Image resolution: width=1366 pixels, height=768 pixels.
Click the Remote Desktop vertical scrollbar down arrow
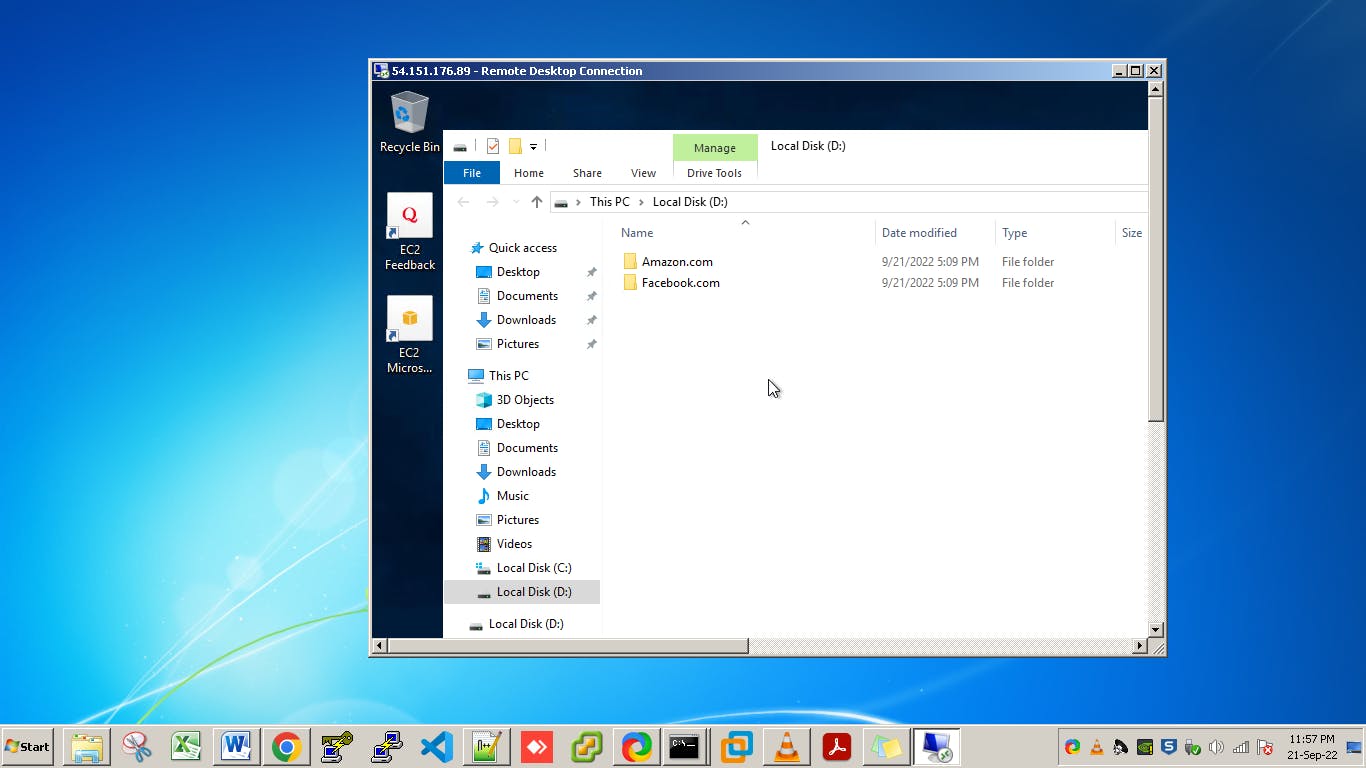click(x=1156, y=629)
